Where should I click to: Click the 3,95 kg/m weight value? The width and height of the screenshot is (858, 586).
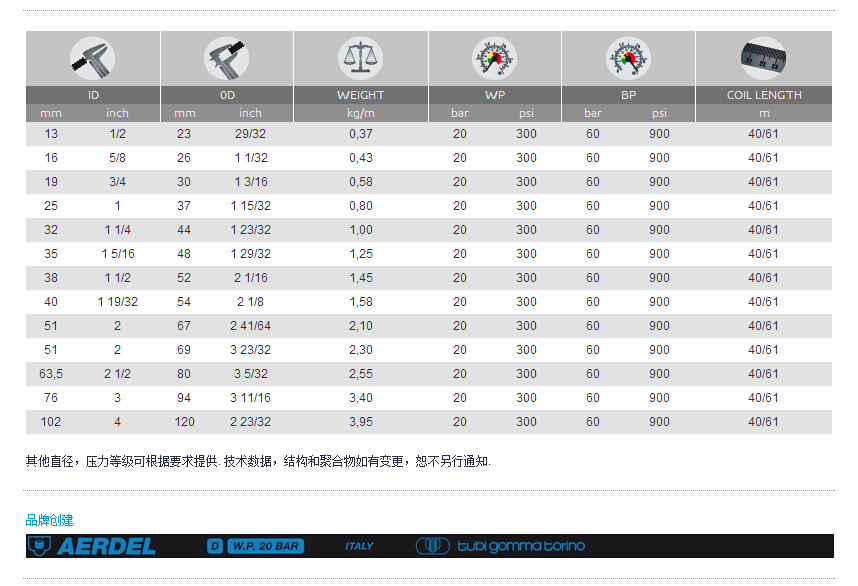pos(360,422)
